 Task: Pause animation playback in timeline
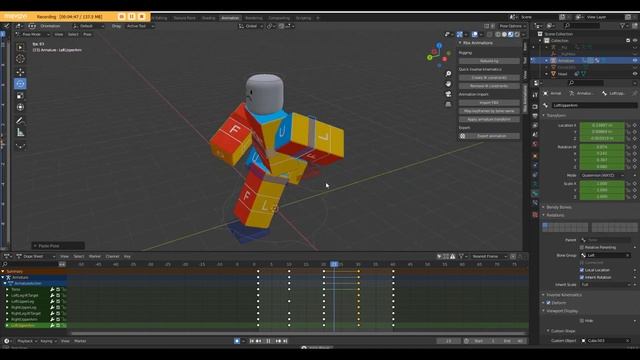269,341
